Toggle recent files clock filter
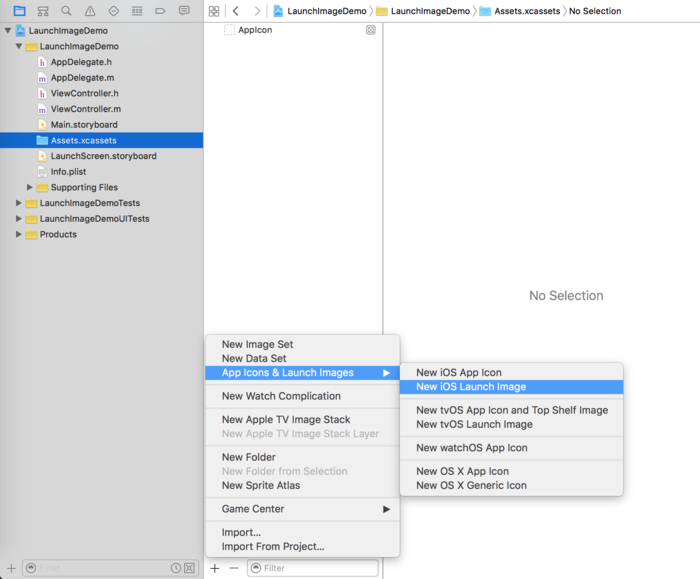The image size is (700, 579). 176,568
